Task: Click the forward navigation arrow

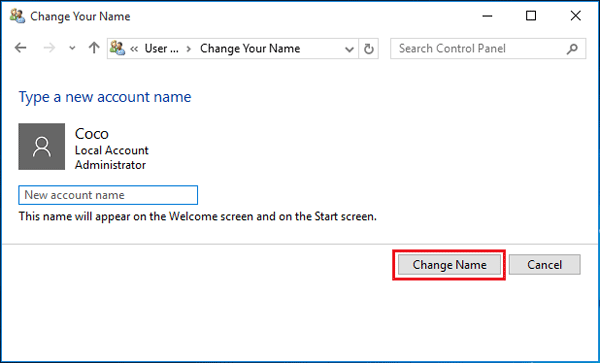Action: click(x=49, y=48)
